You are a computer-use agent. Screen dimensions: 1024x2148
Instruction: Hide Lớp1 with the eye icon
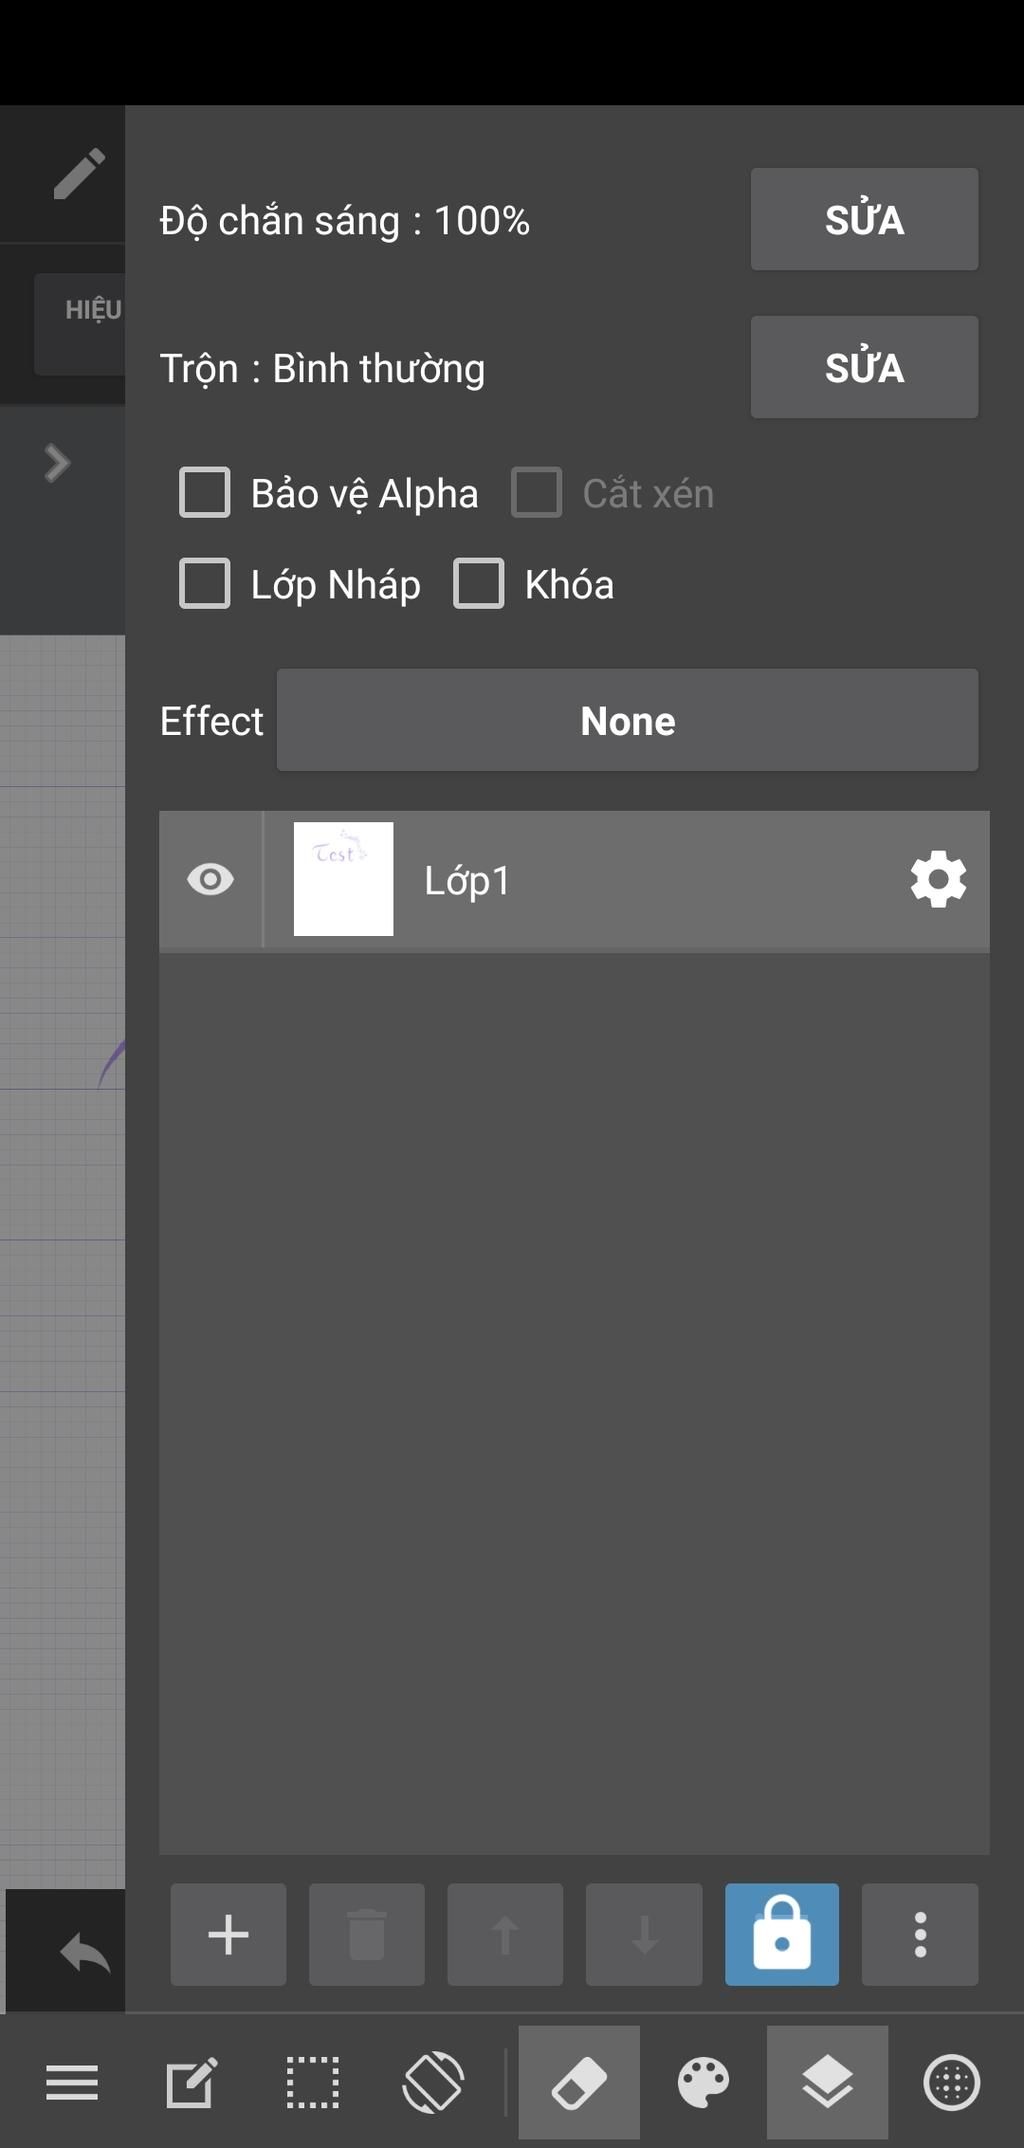tap(210, 880)
